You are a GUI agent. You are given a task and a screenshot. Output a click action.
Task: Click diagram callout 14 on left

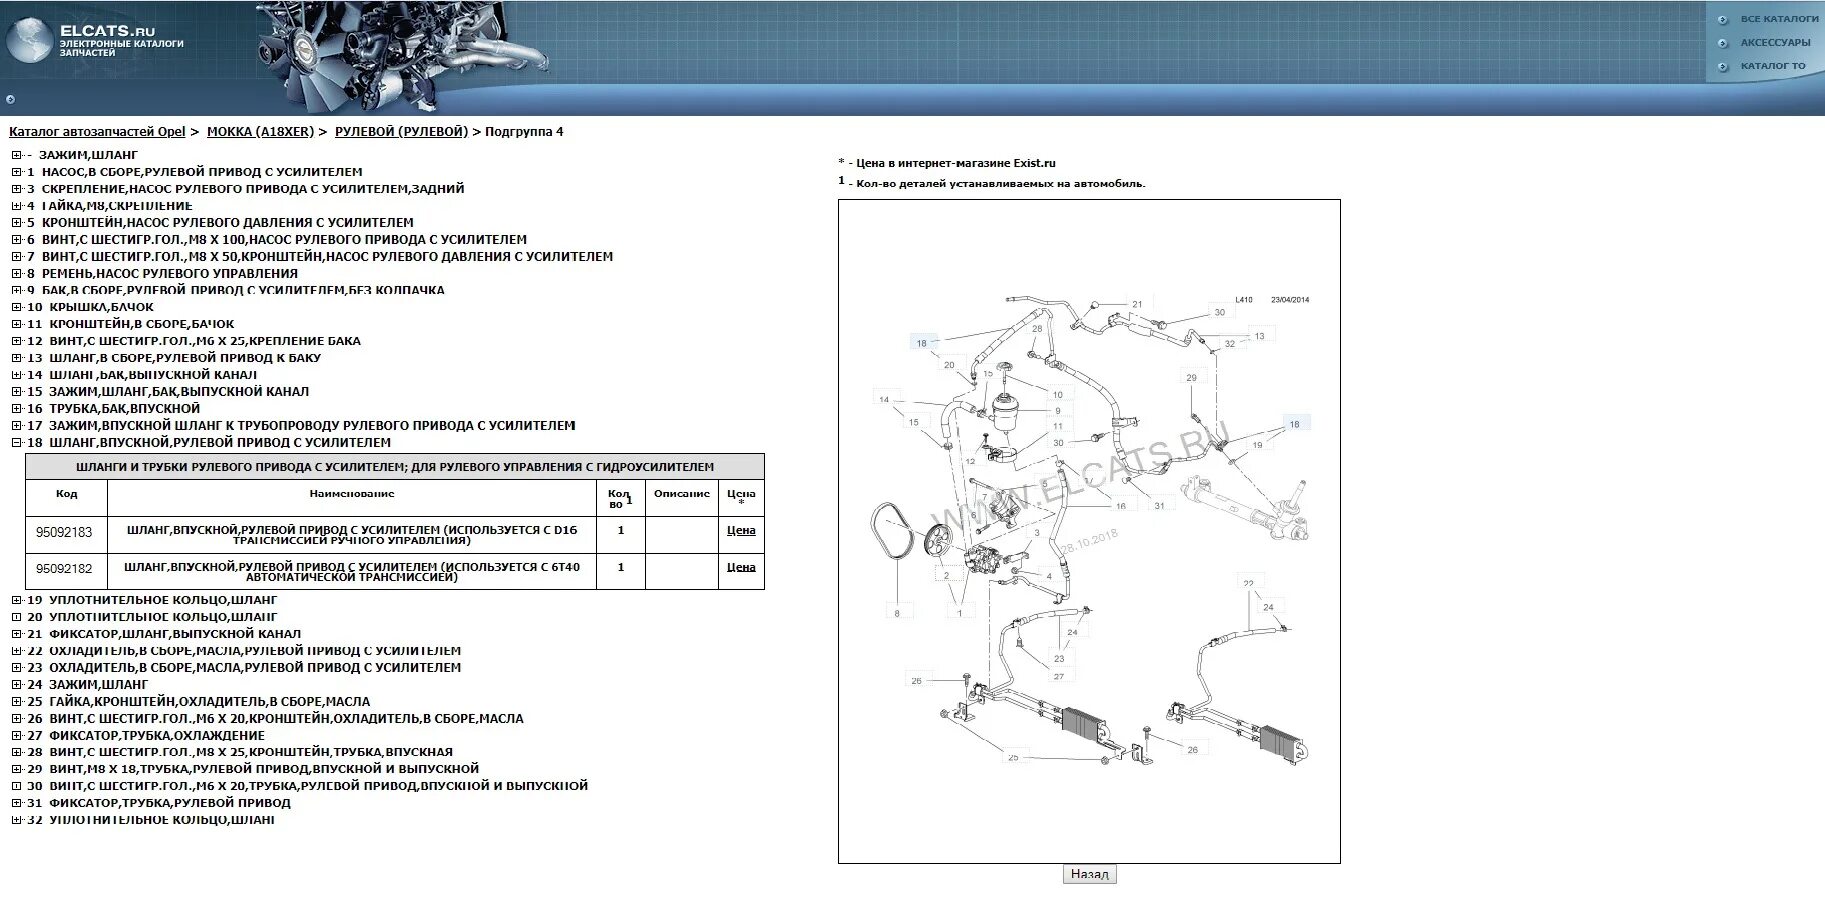click(x=884, y=399)
